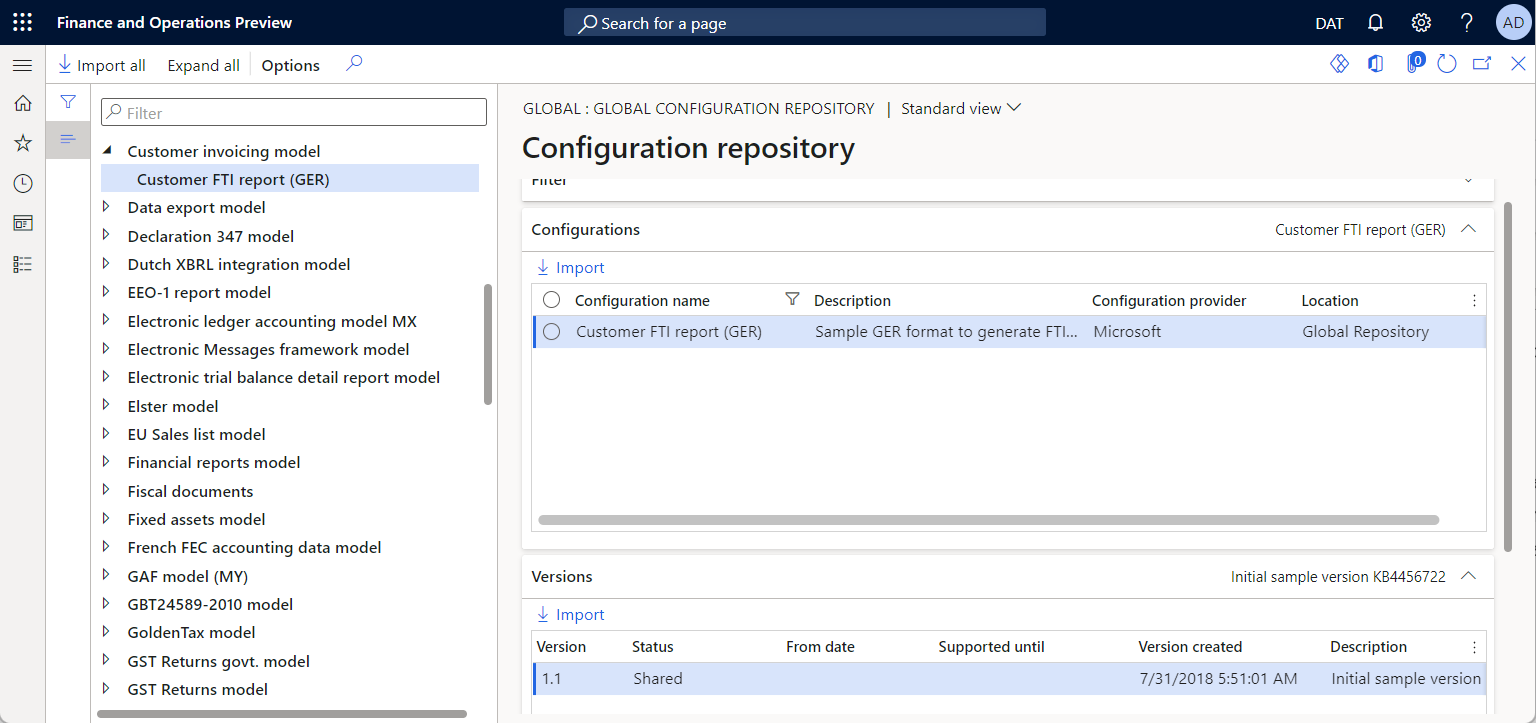Open page in a new window via pop-out icon
Image resolution: width=1536 pixels, height=723 pixels.
point(1482,63)
